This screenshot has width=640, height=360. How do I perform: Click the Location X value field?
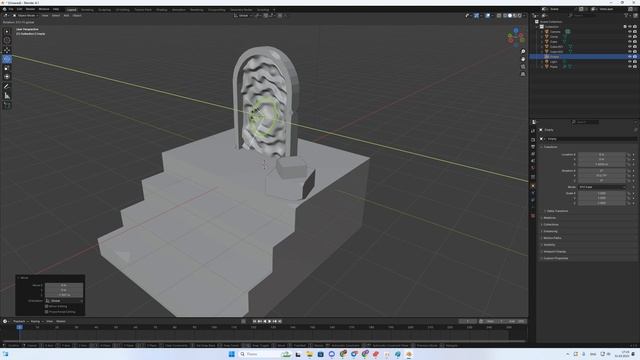pyautogui.click(x=602, y=155)
